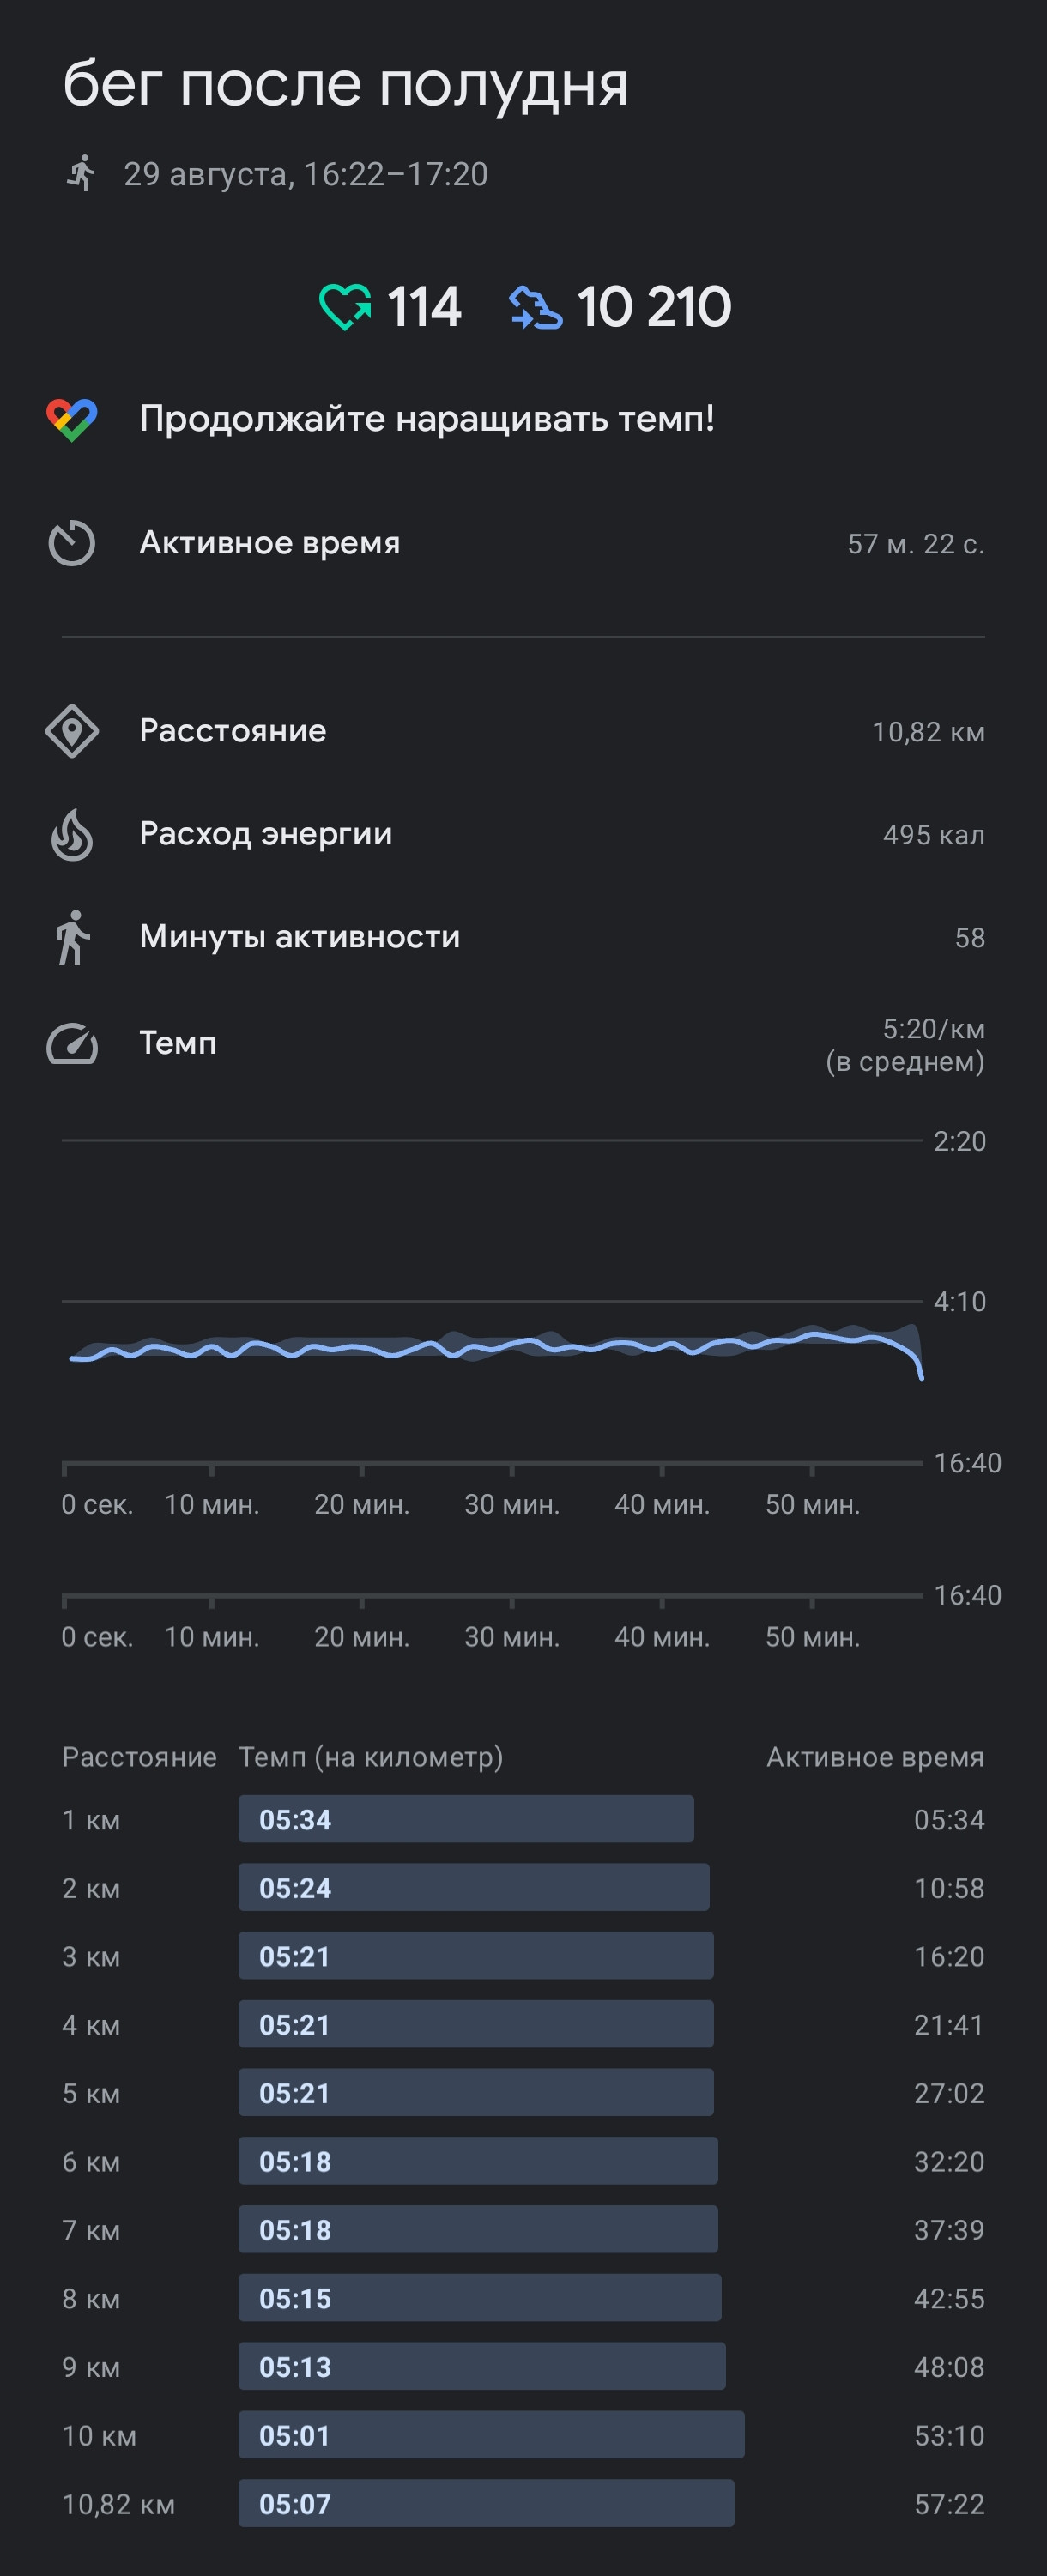The image size is (1047, 2576).
Task: Tap the Активное время column header
Action: [x=875, y=1757]
